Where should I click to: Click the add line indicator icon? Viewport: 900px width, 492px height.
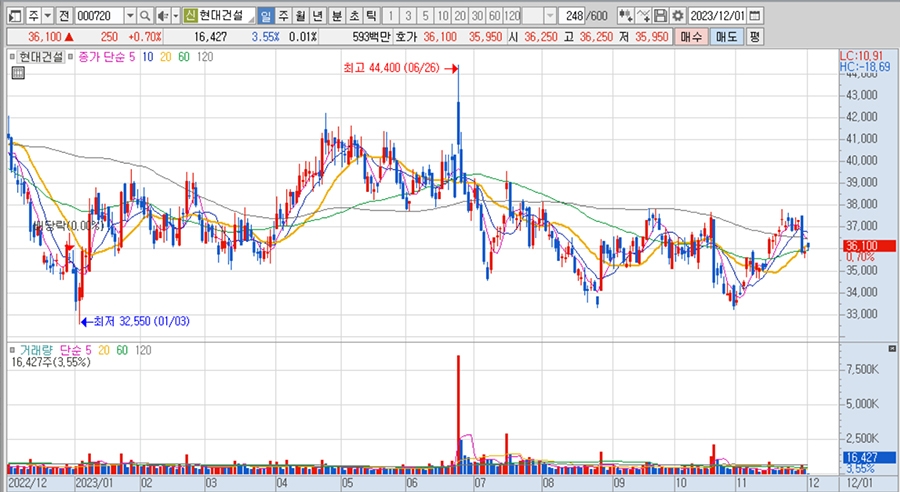point(643,16)
